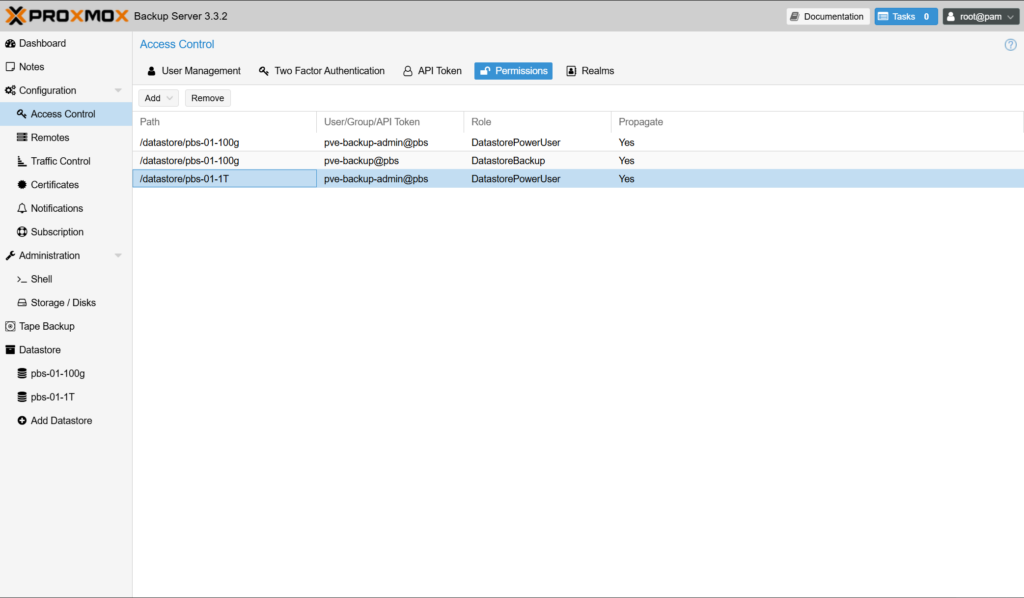1024x598 pixels.
Task: Click the Remove button
Action: click(207, 98)
